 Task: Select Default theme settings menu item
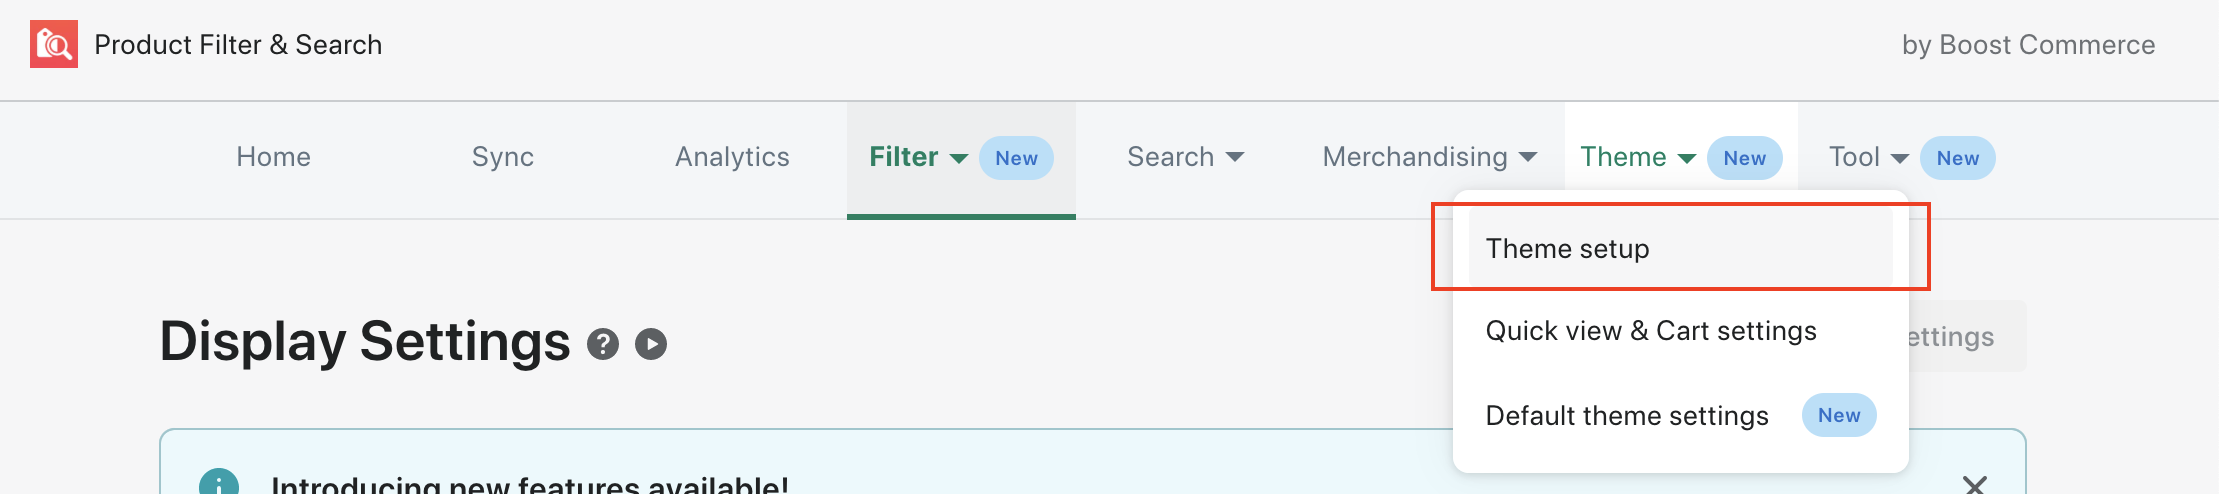[x=1626, y=416]
